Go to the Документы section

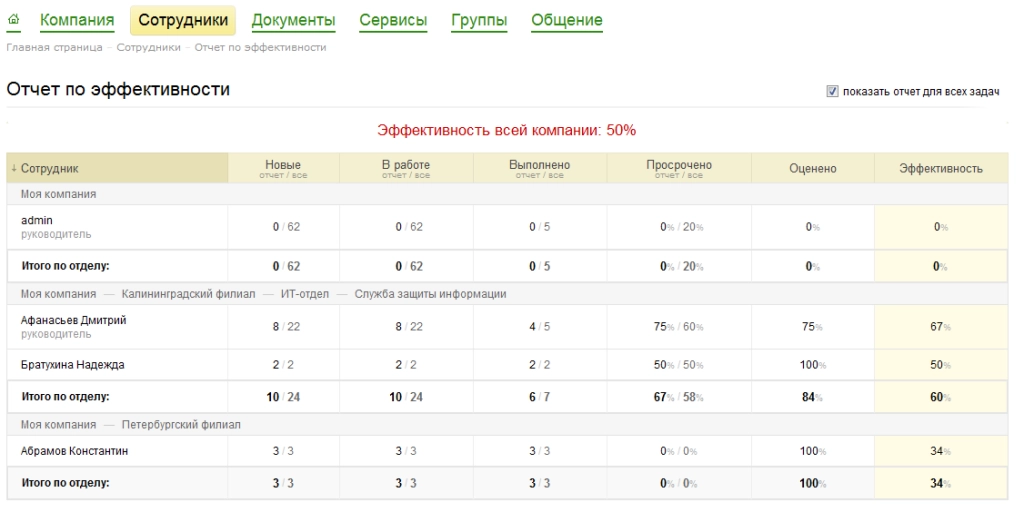pyautogui.click(x=293, y=20)
